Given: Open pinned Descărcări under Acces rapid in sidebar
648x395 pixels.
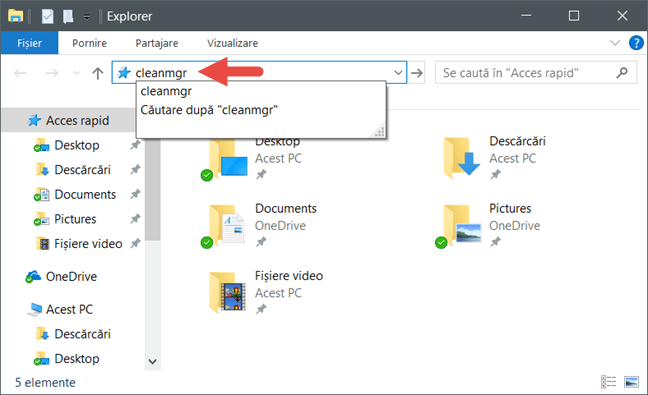Looking at the screenshot, I should point(82,170).
